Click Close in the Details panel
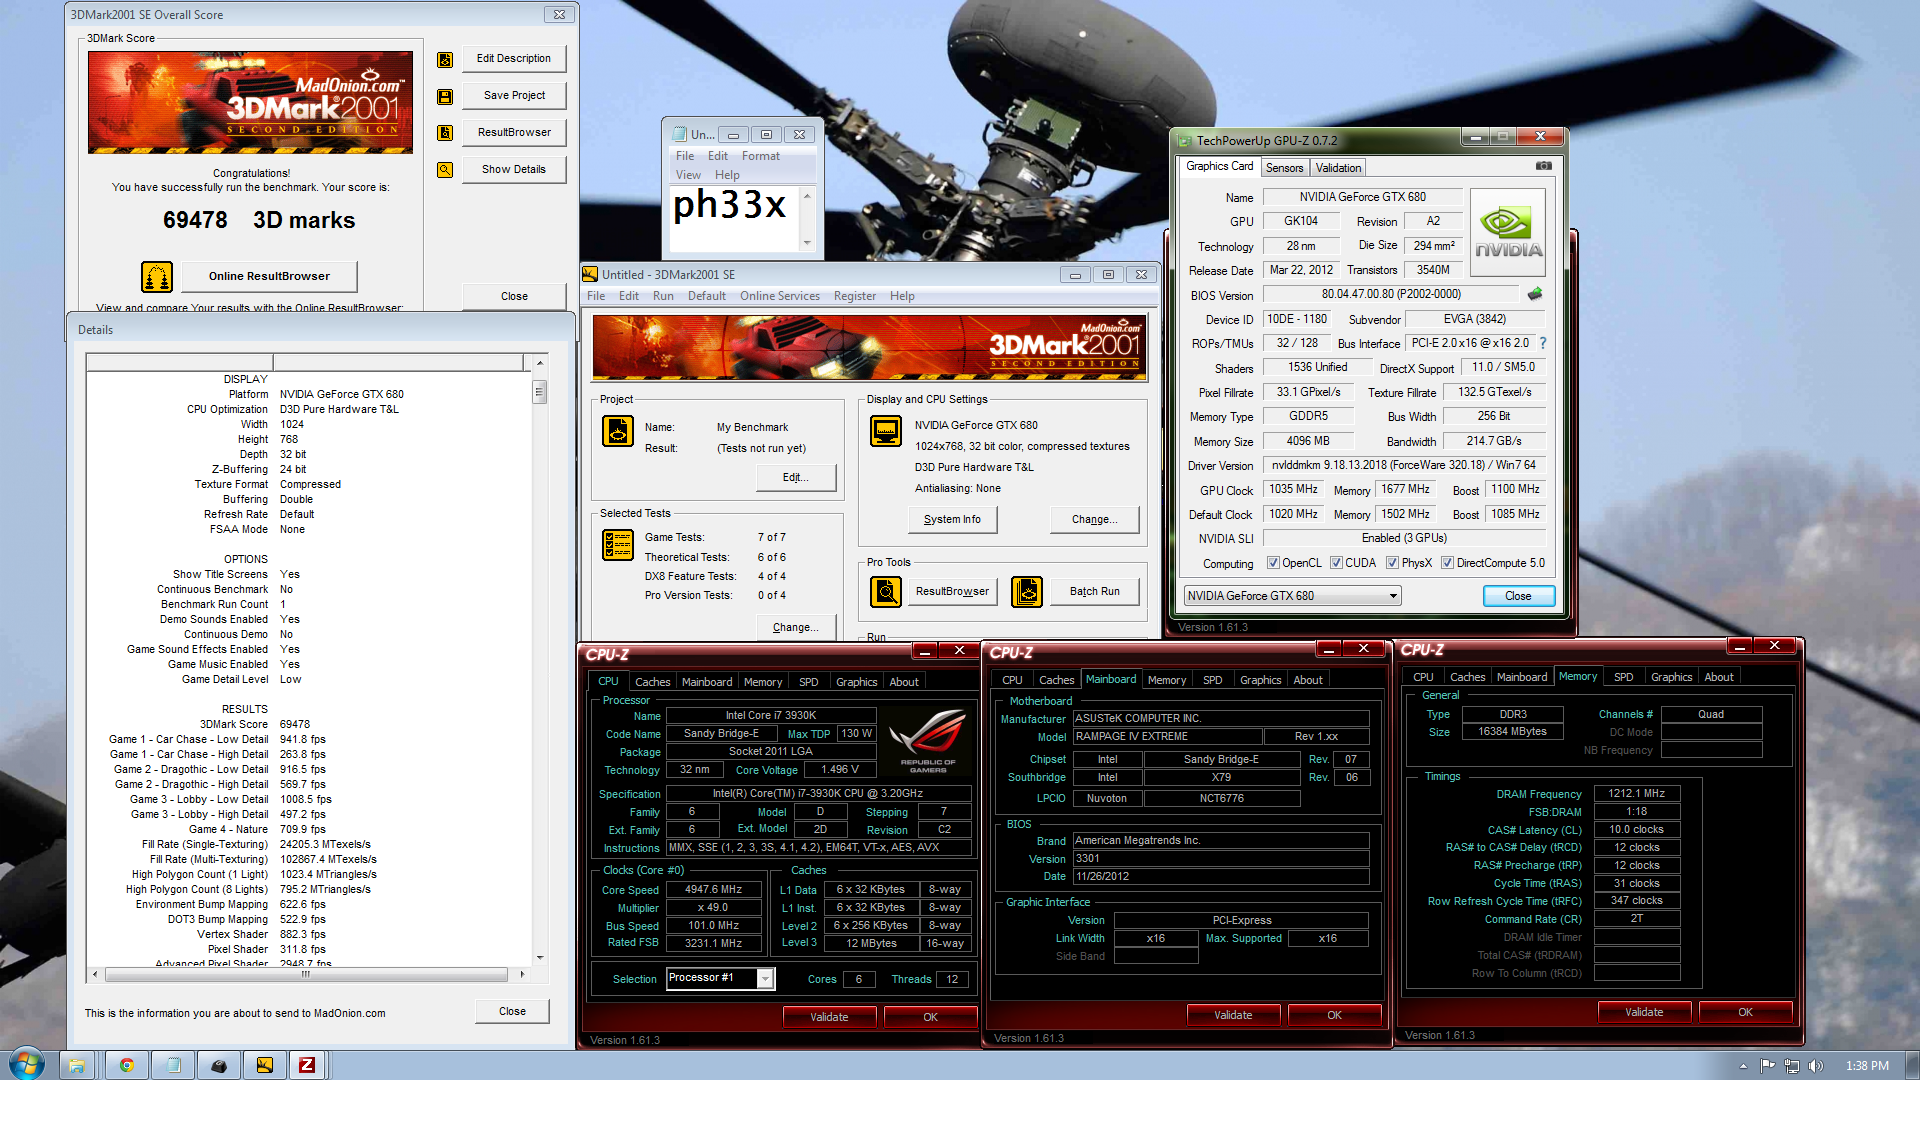The image size is (1920, 1122). pyautogui.click(x=512, y=1012)
